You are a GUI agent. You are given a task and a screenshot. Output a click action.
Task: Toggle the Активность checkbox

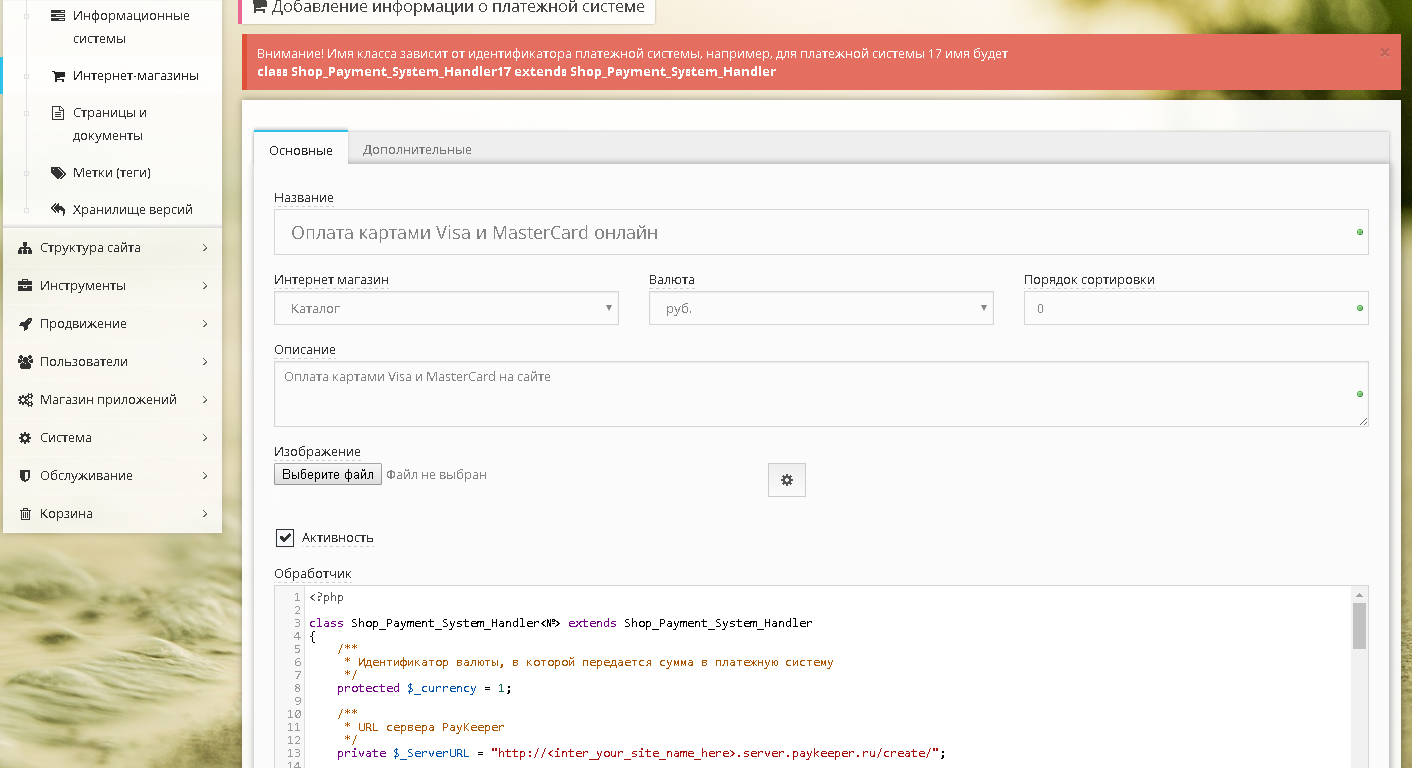click(285, 538)
